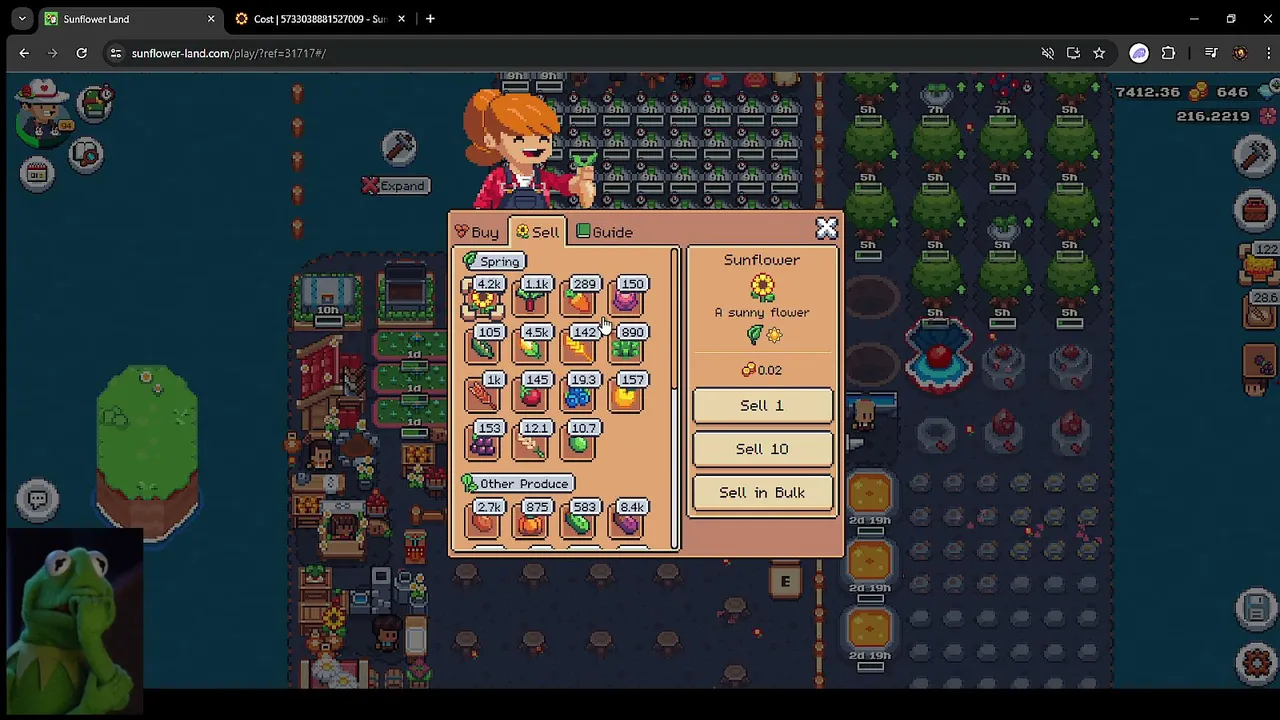Viewport: 1280px width, 720px height.
Task: Select the purple crop showing 150
Action: click(x=628, y=298)
